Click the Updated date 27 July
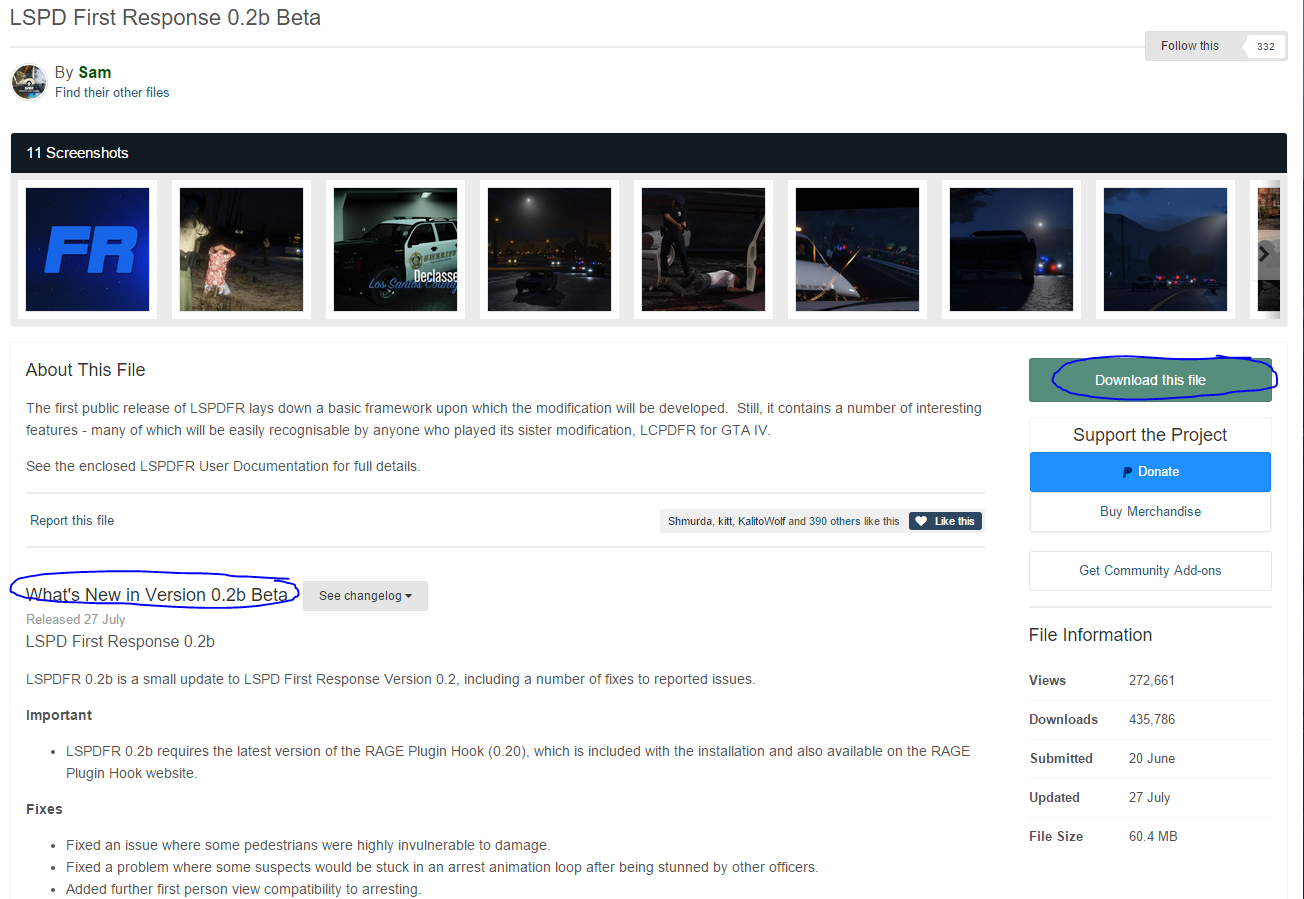Image resolution: width=1304 pixels, height=899 pixels. (1150, 798)
